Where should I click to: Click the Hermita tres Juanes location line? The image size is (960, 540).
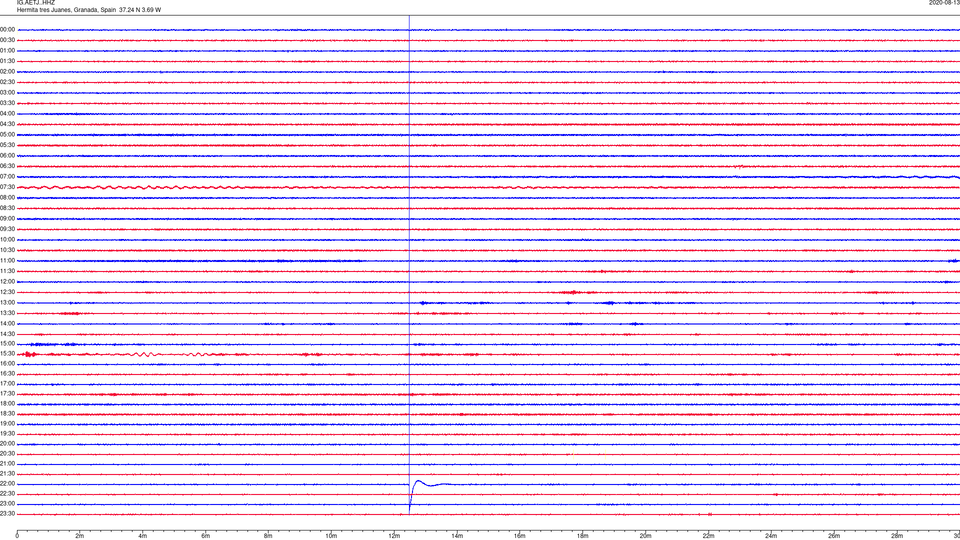[89, 10]
